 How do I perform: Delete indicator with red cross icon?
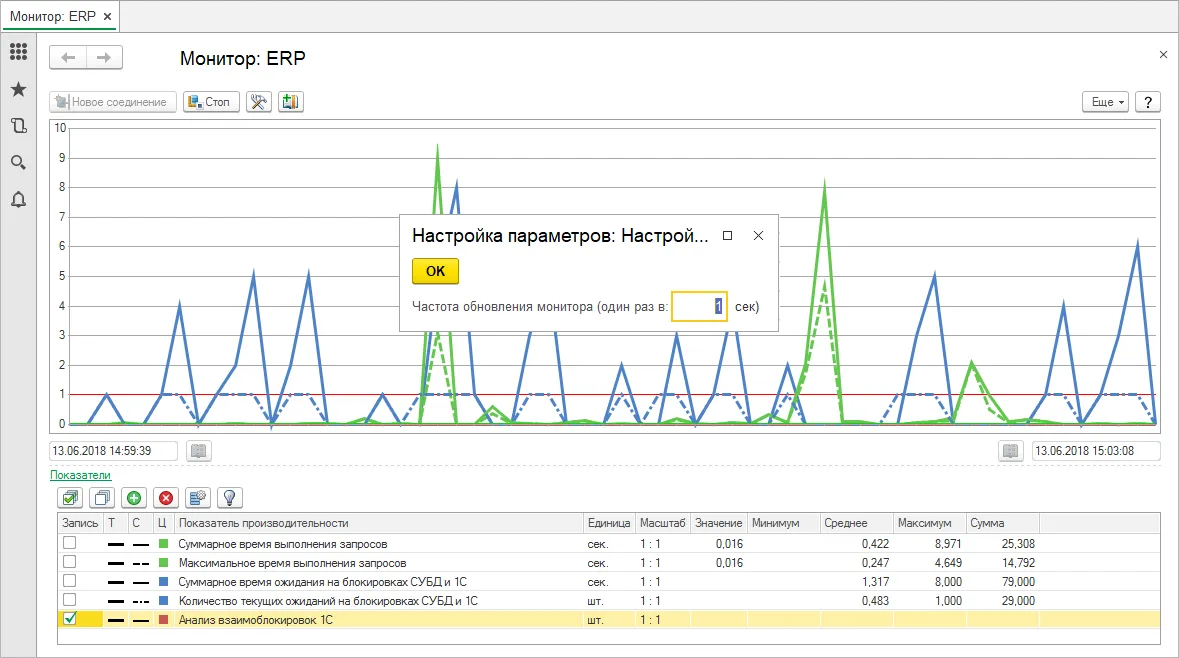pos(166,497)
